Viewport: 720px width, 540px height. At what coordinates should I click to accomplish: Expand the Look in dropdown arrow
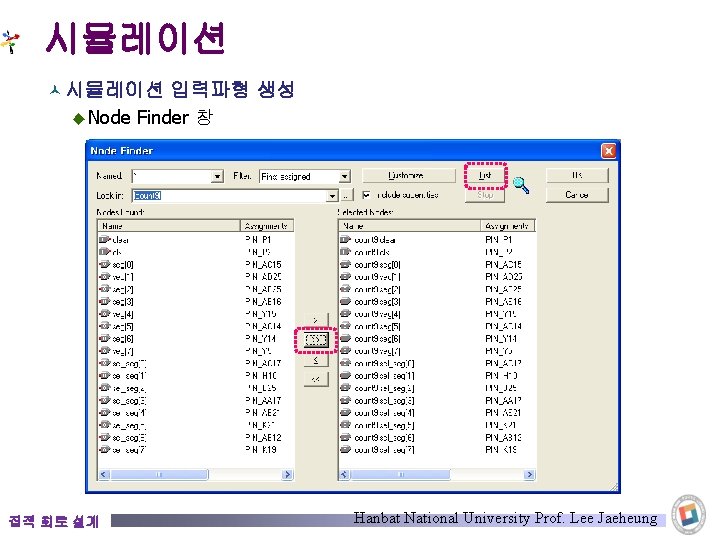332,196
